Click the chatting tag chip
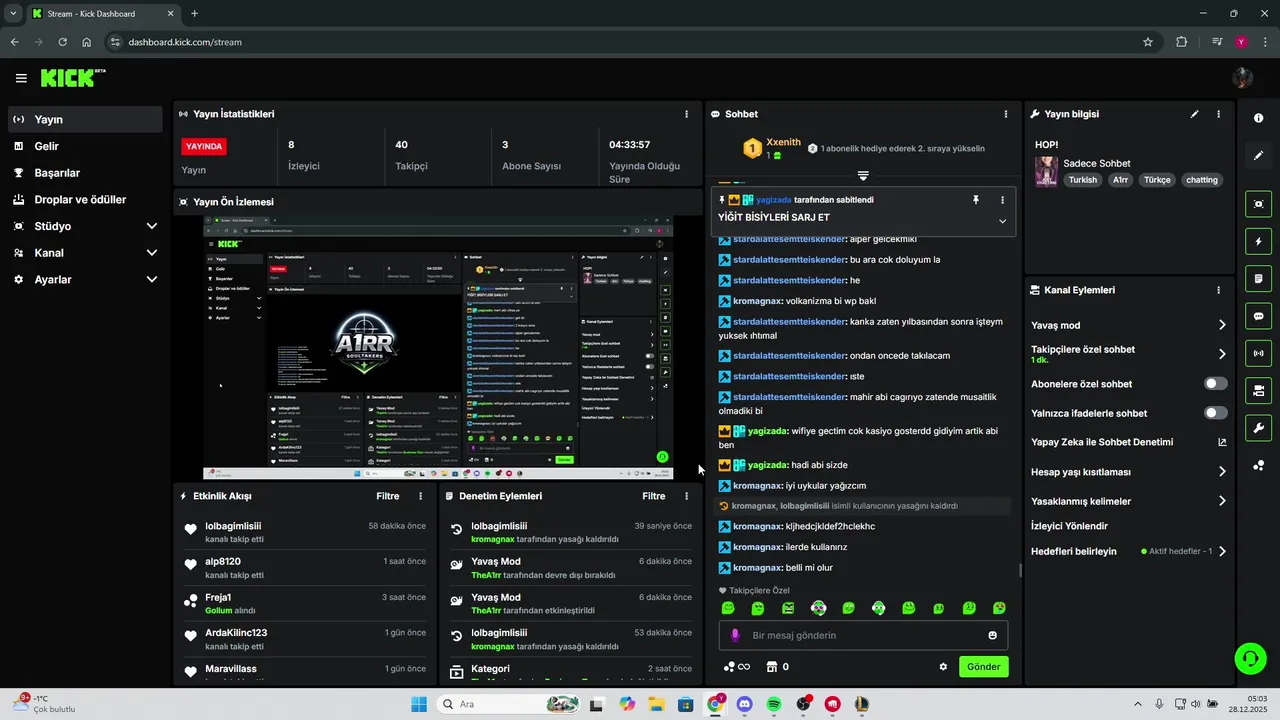Viewport: 1280px width, 720px height. tap(1202, 180)
